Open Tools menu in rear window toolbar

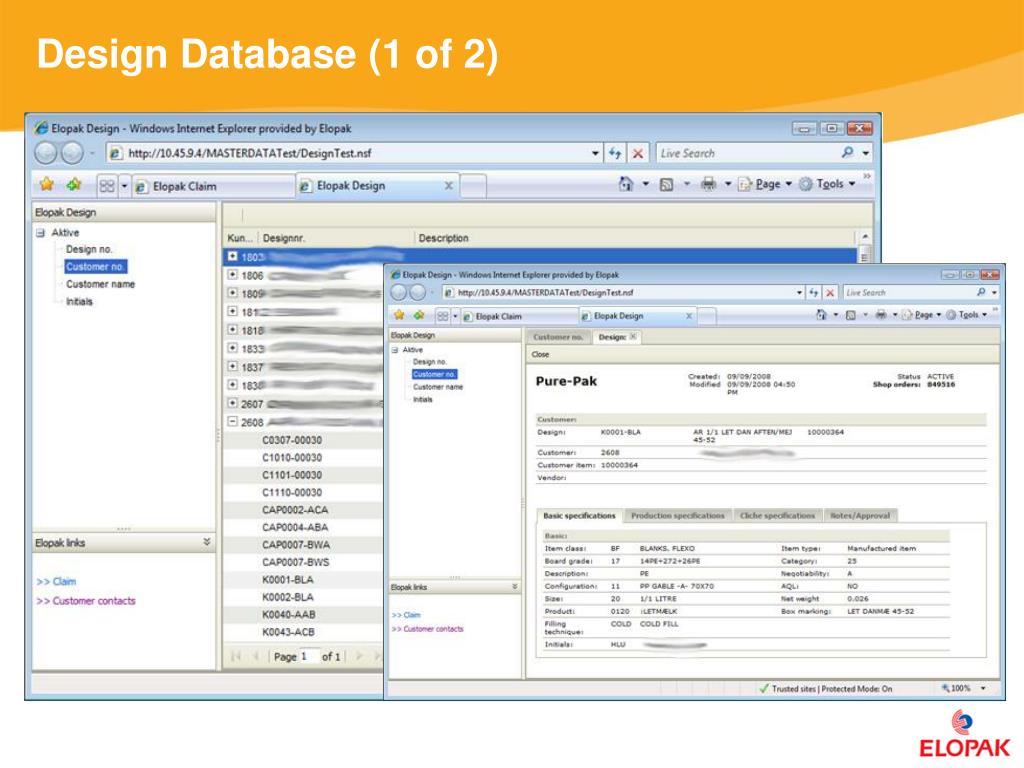827,184
